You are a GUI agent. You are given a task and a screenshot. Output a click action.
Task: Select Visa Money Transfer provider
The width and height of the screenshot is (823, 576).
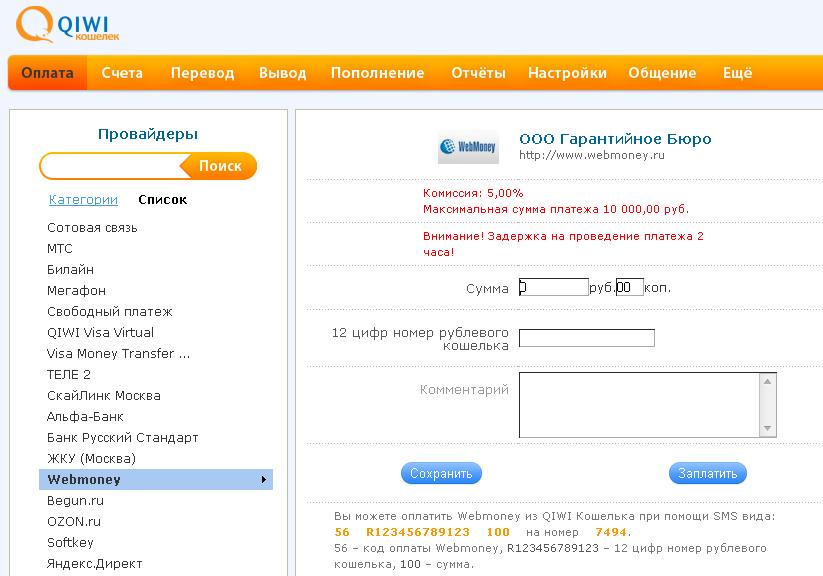pos(118,353)
